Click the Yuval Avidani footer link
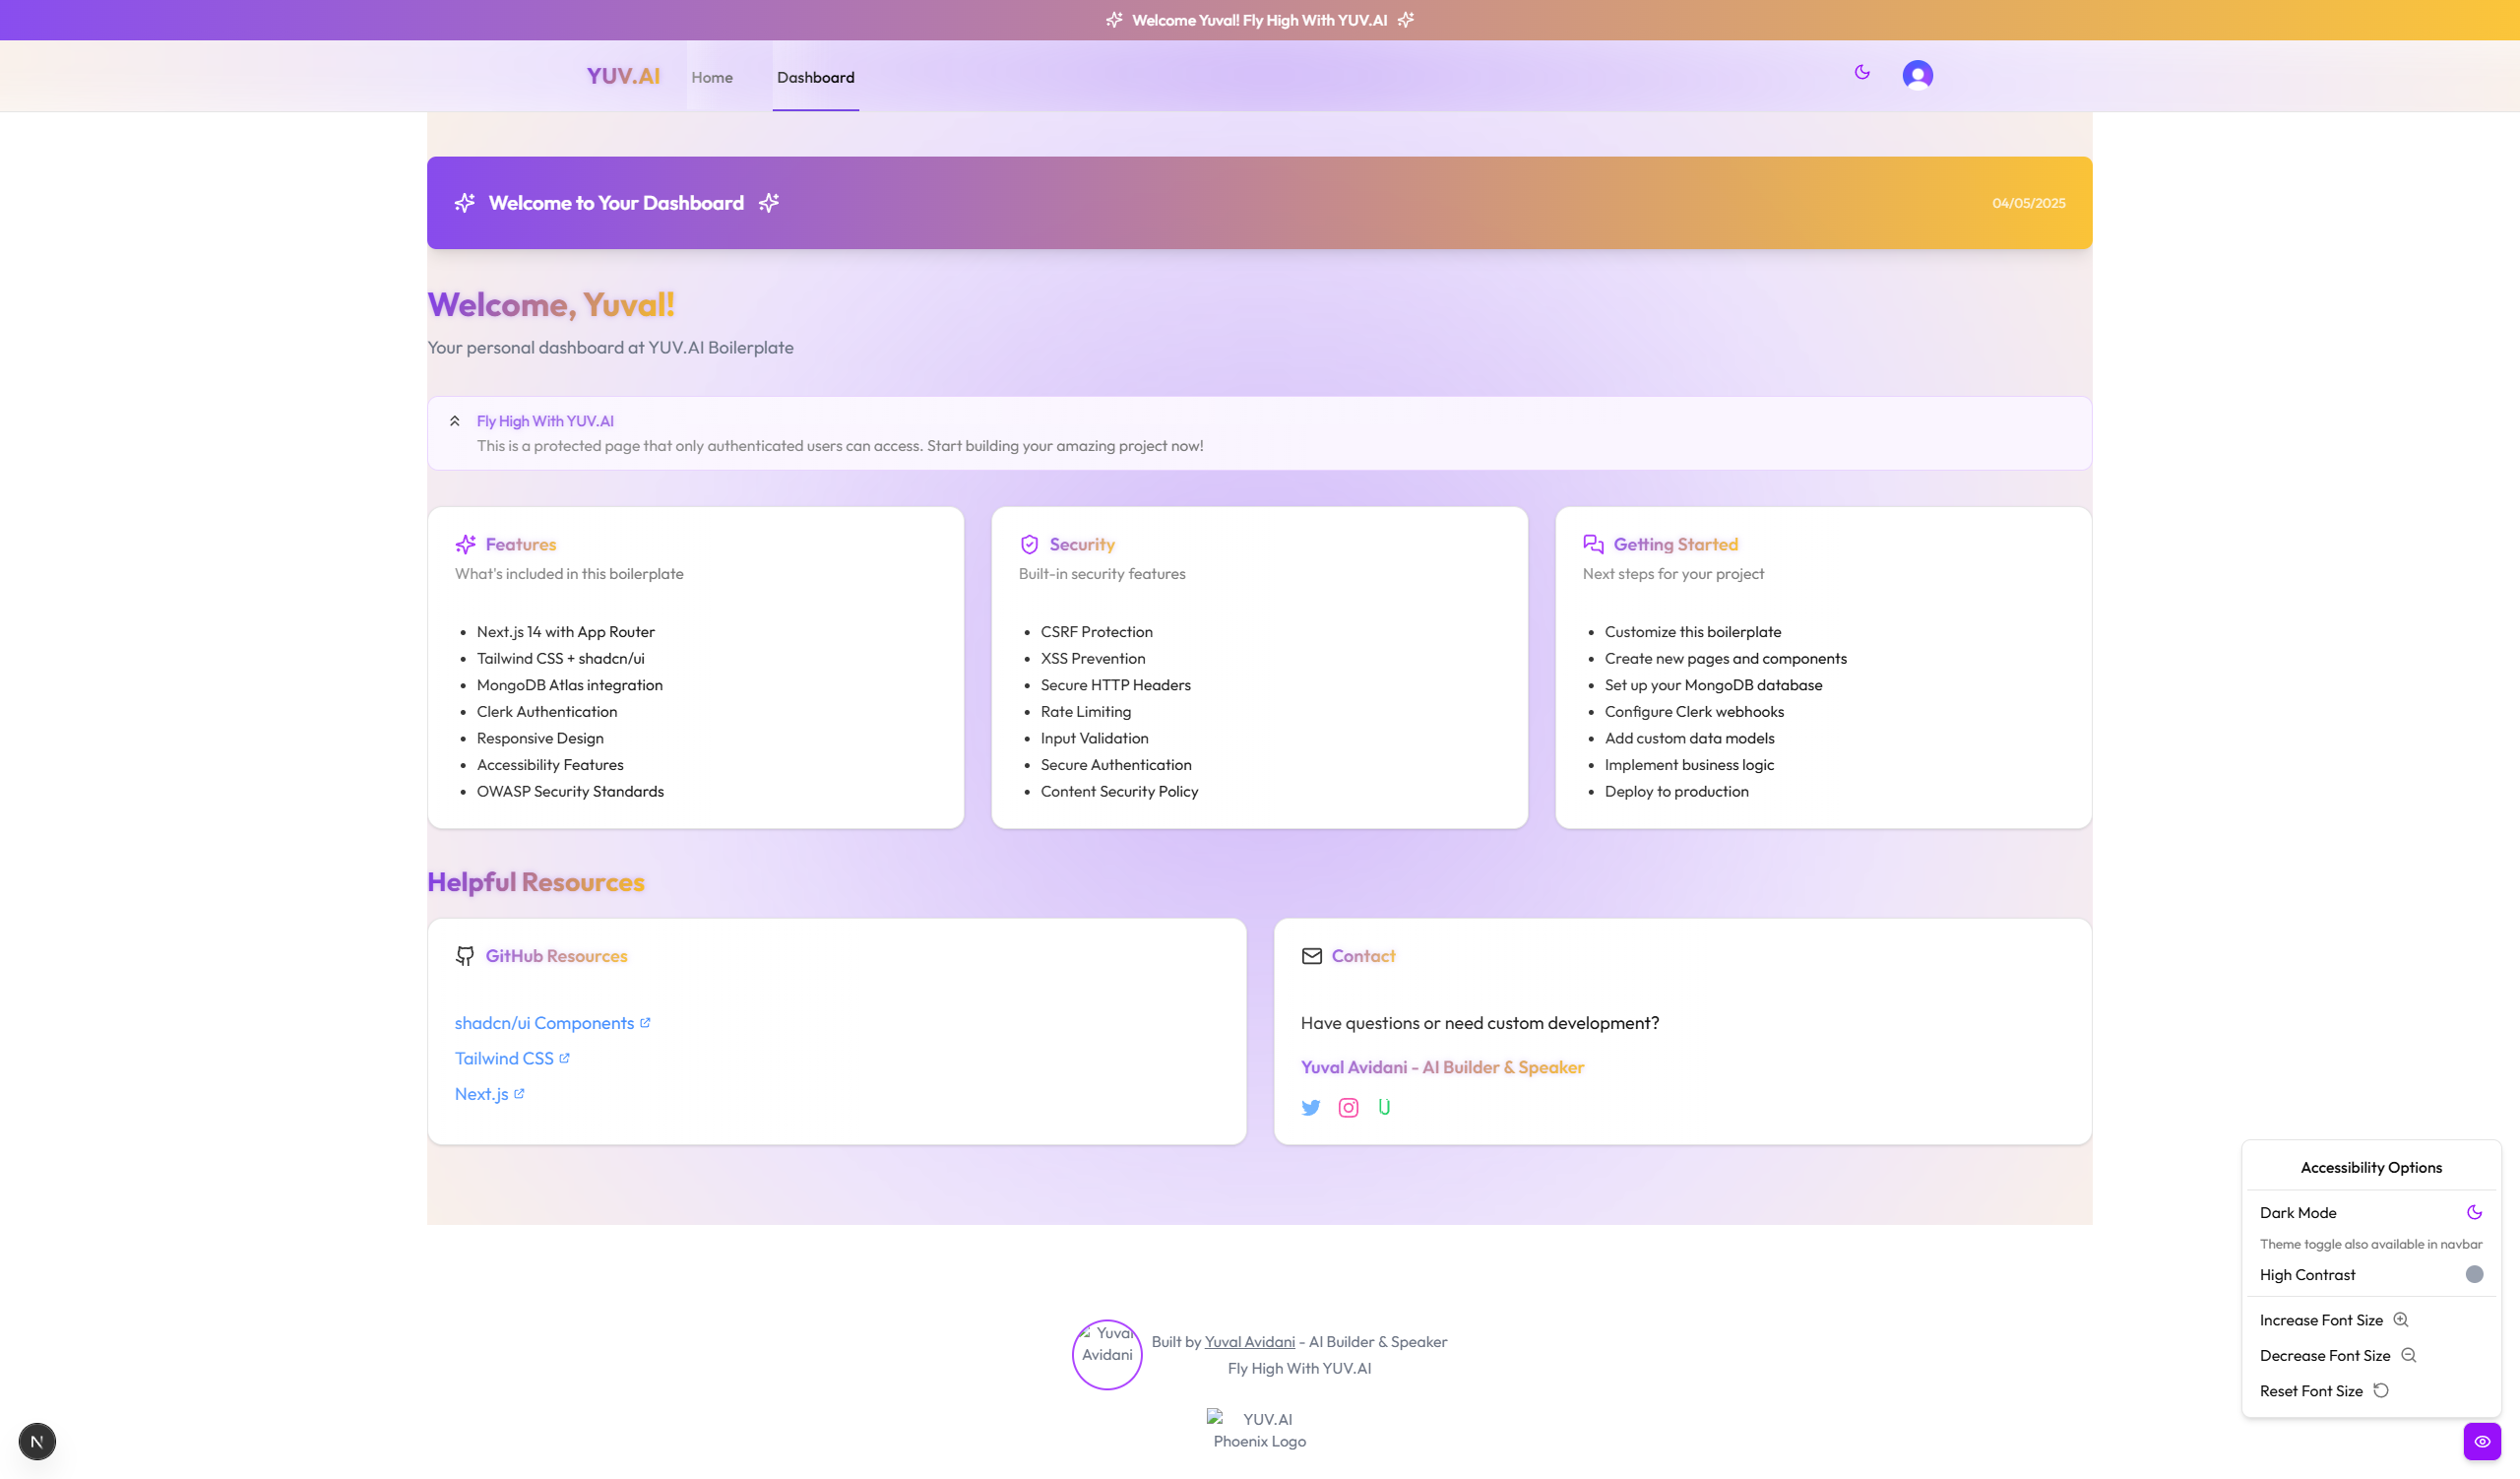Image resolution: width=2520 pixels, height=1479 pixels. [x=1249, y=1342]
